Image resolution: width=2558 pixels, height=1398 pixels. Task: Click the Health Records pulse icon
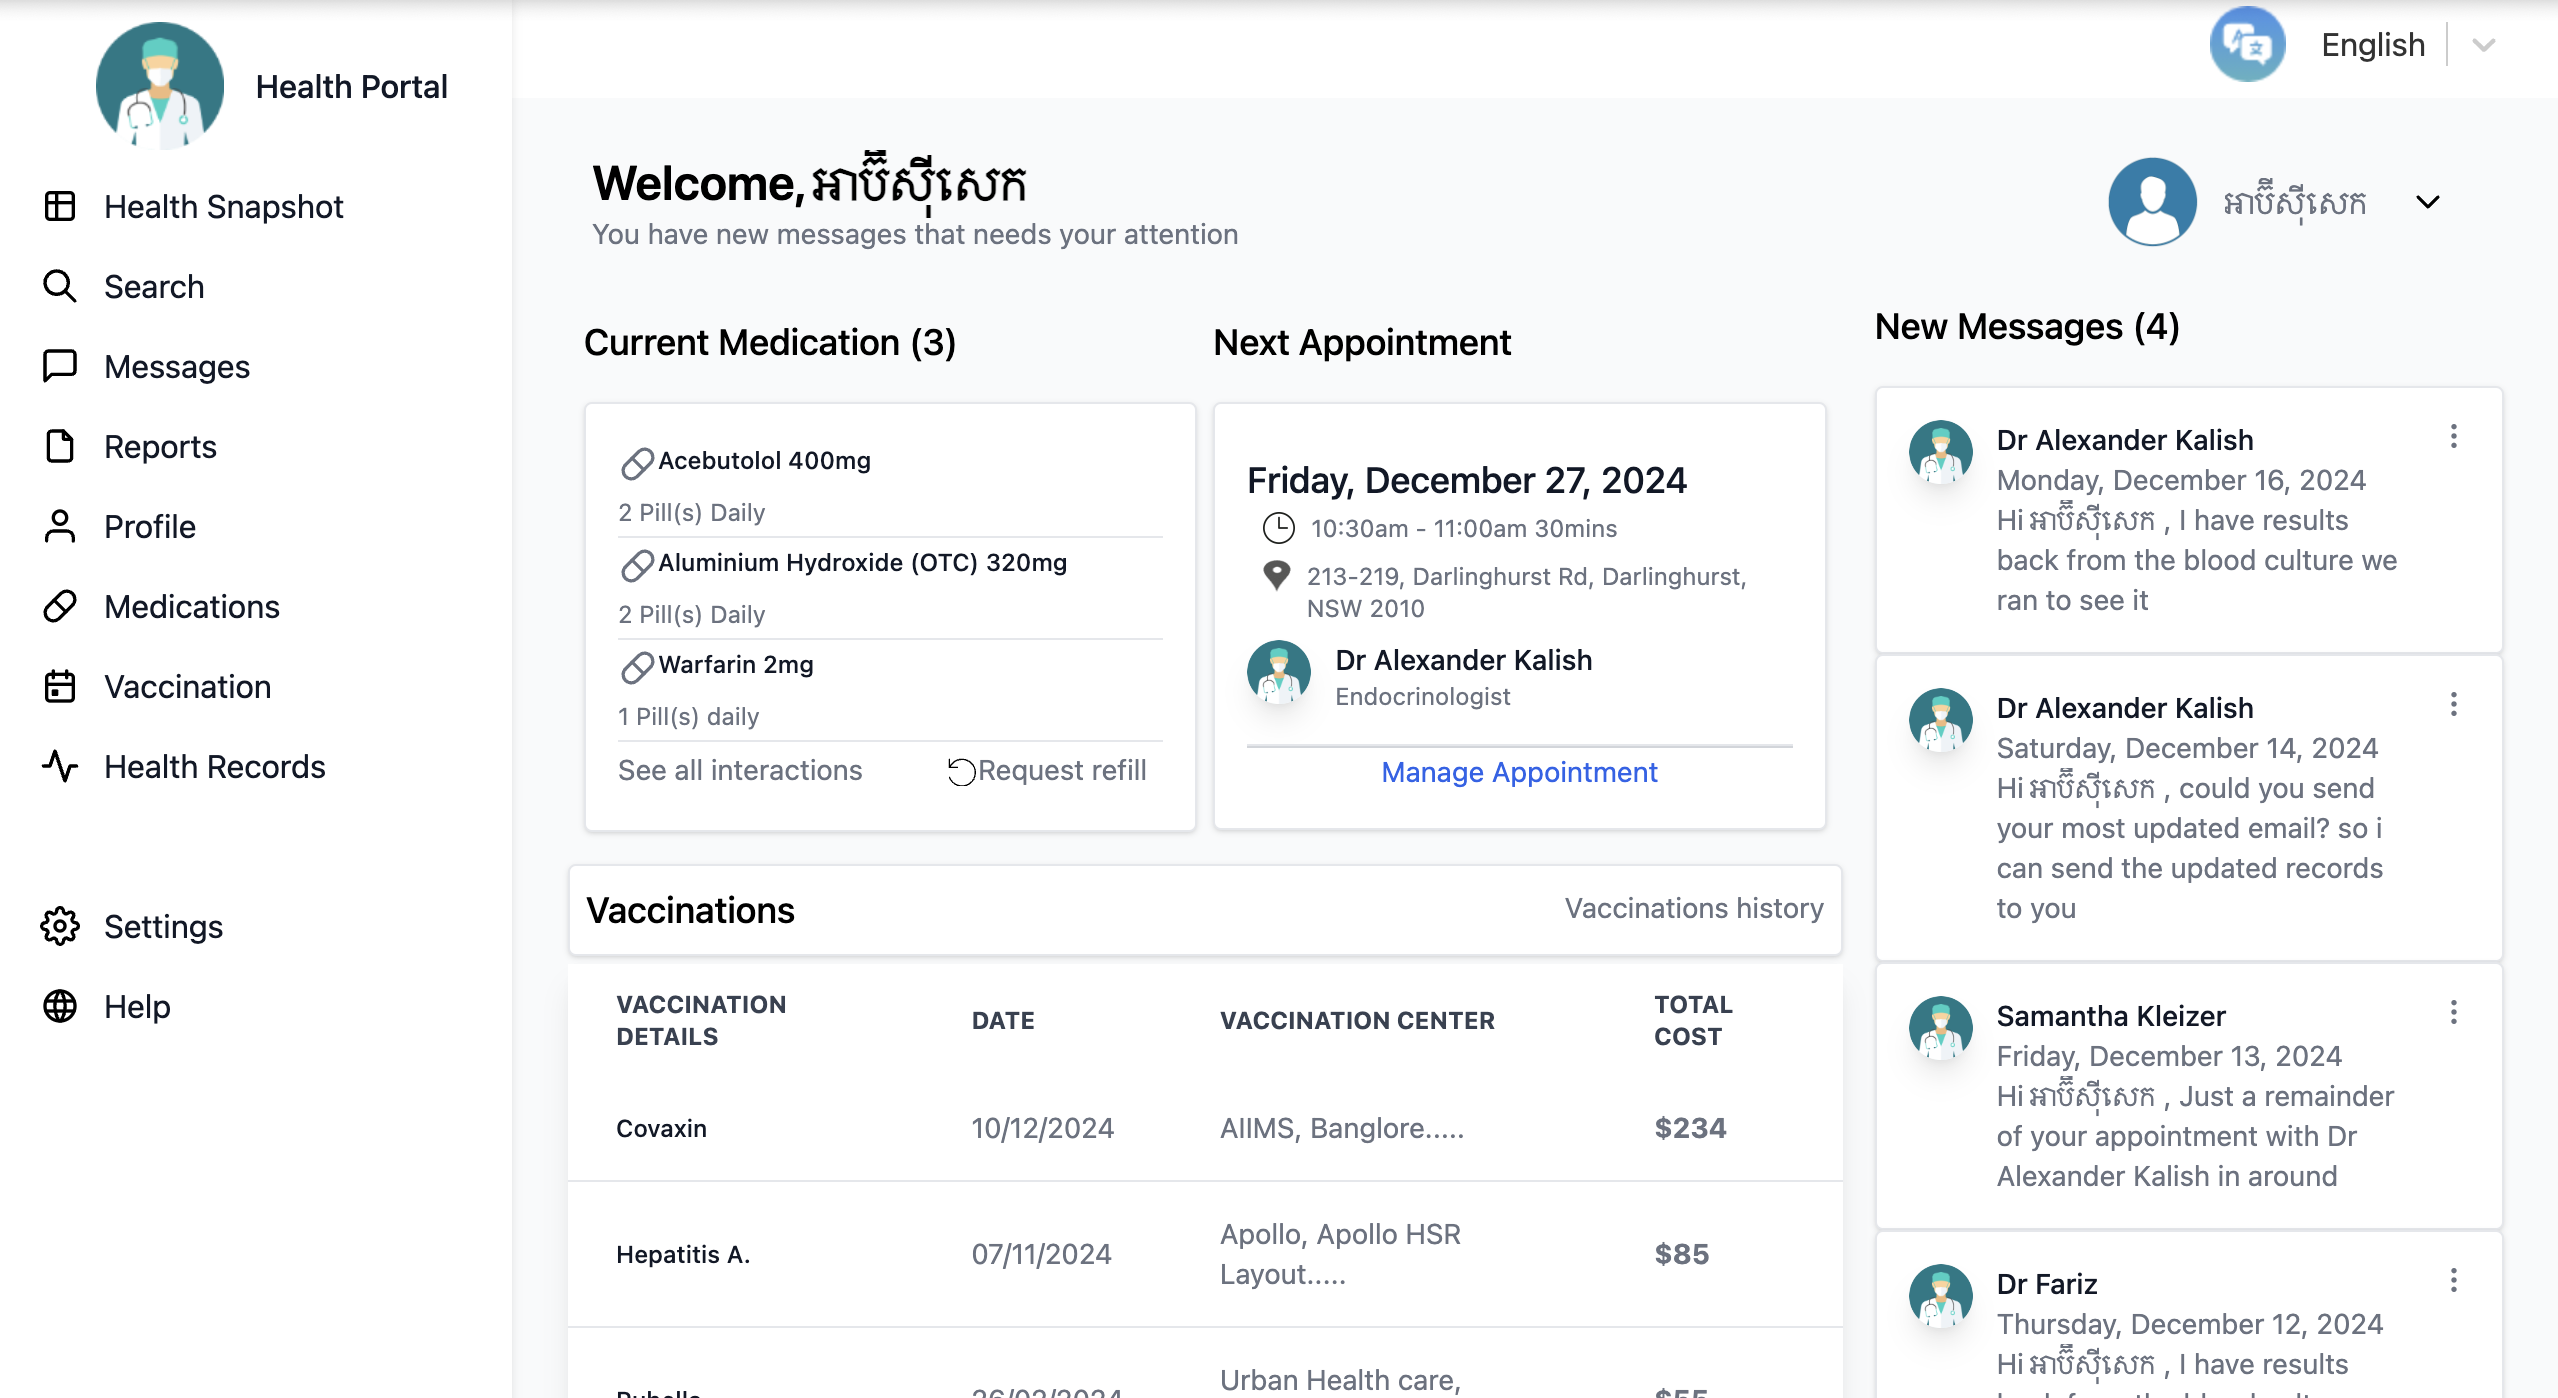60,766
